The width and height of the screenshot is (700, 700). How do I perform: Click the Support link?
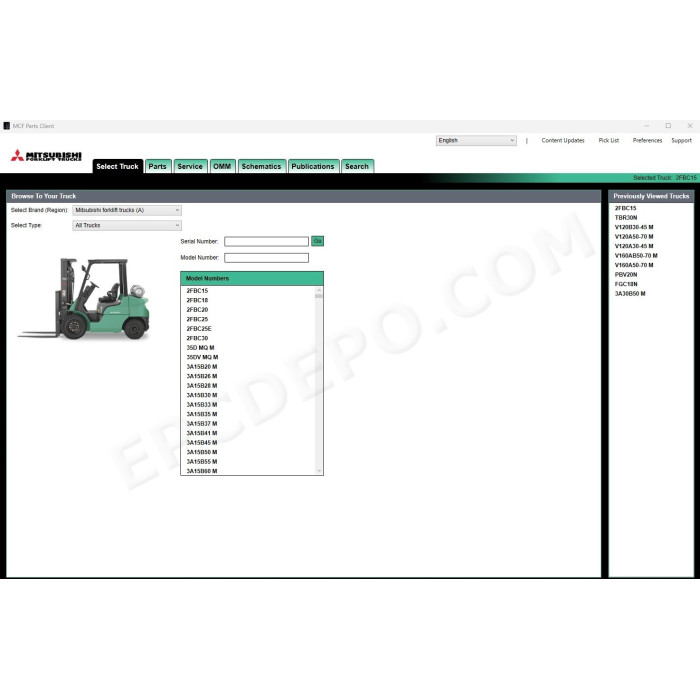(x=681, y=140)
